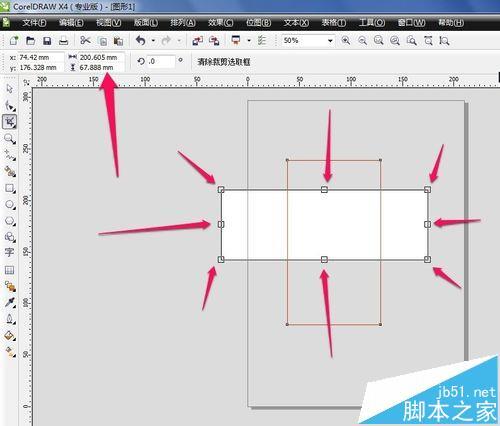The image size is (500, 426).
Task: Click the rotation angle input field
Action: click(x=161, y=62)
